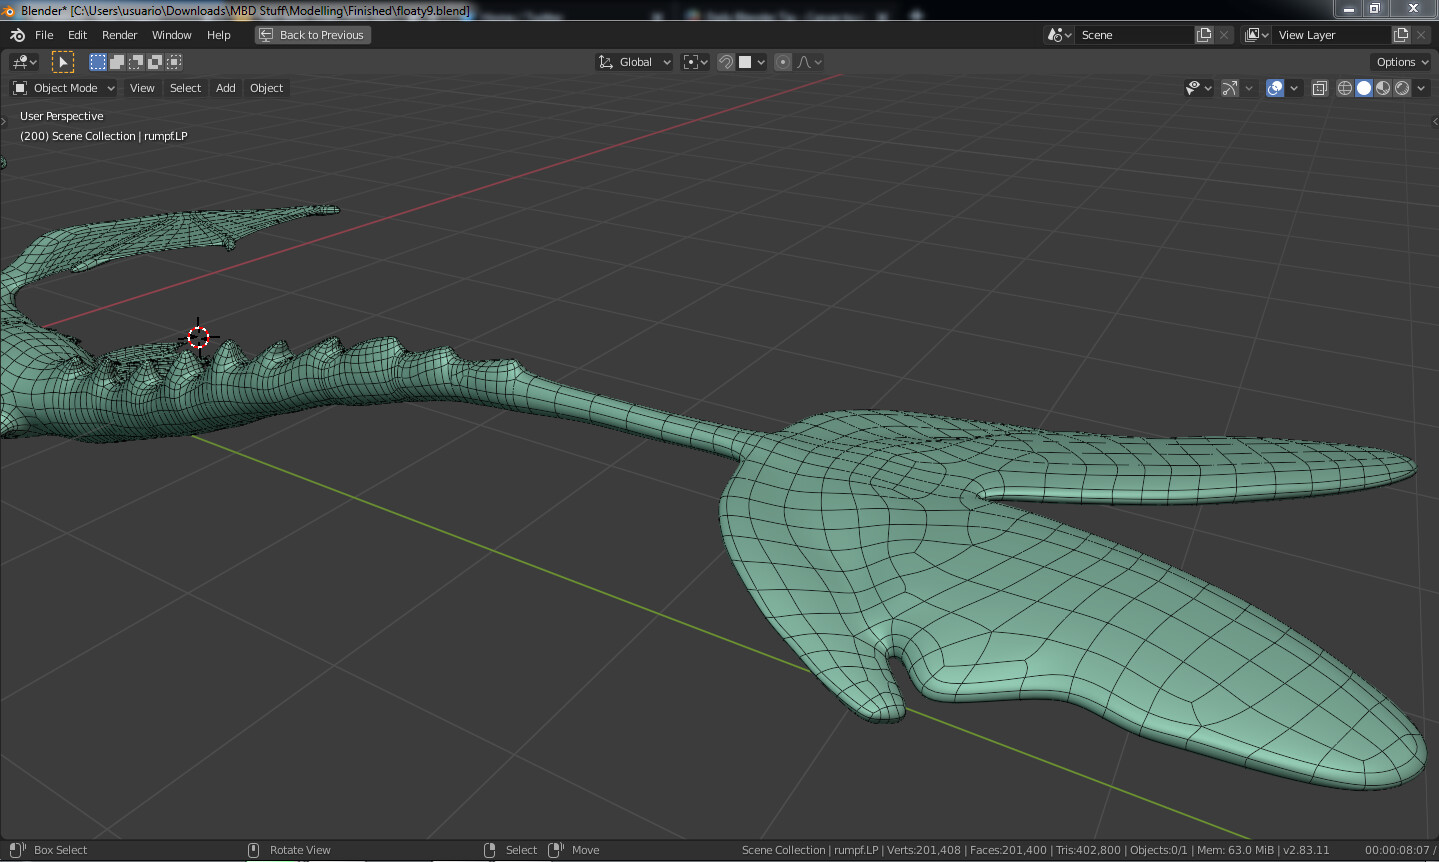Click the mouse icon beside Rotate View

pos(253,850)
